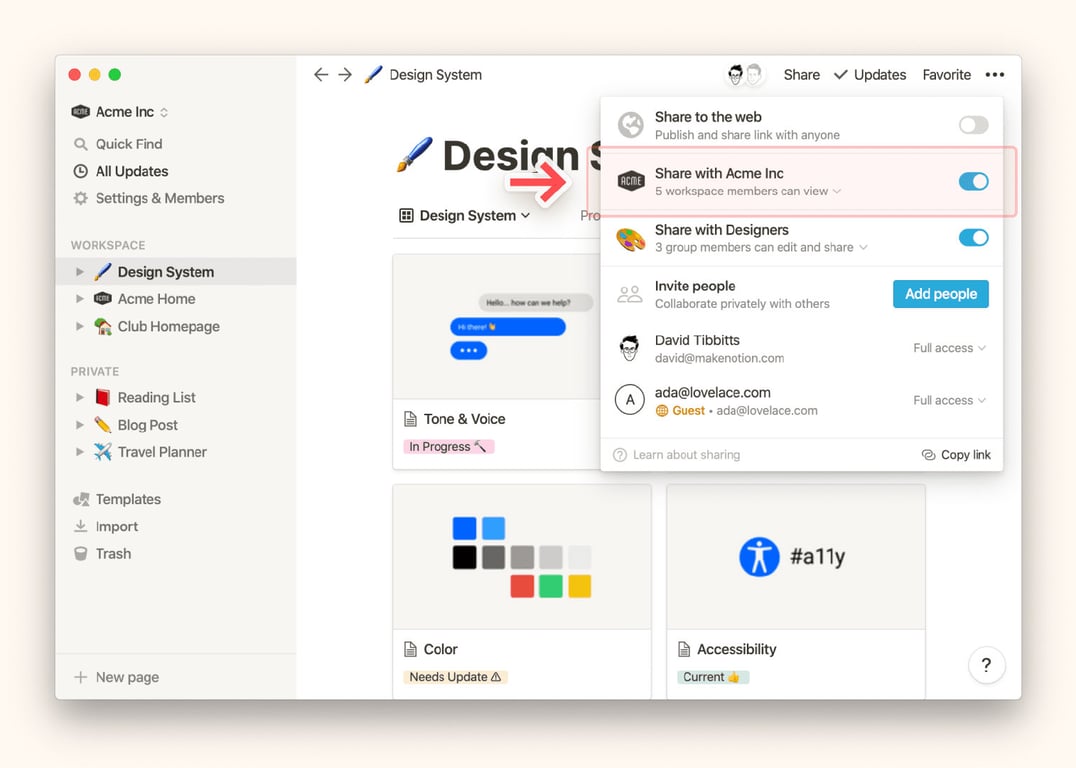Click the green swatch in Color card

click(551, 586)
